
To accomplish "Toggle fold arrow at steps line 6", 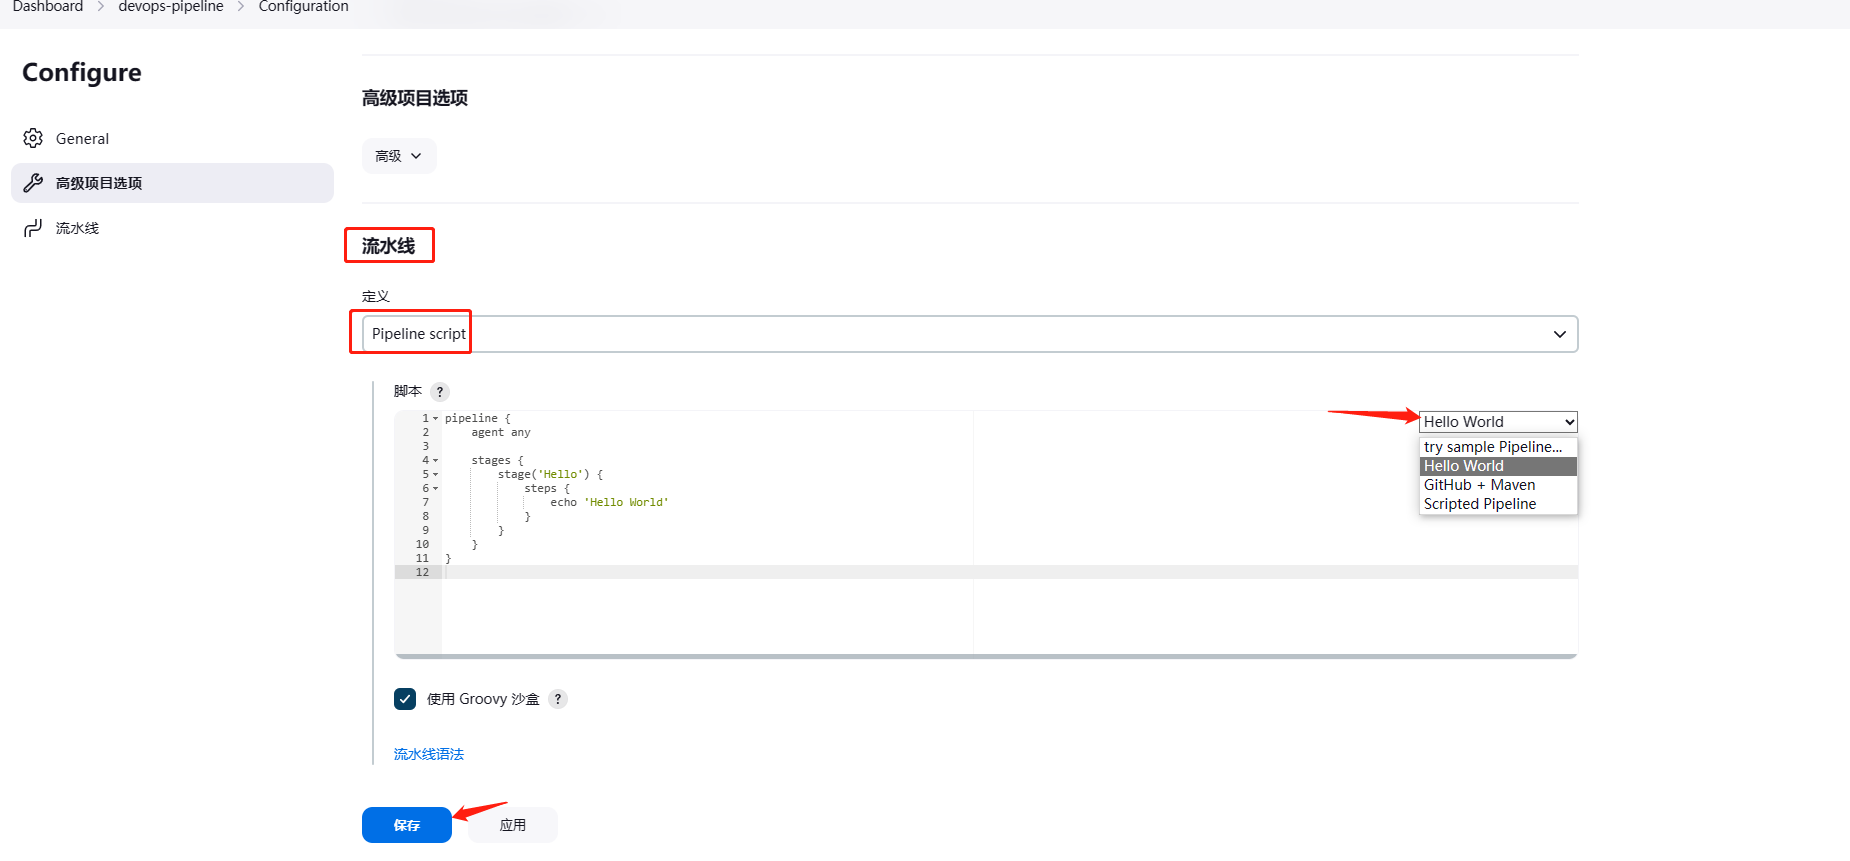I will tap(436, 489).
